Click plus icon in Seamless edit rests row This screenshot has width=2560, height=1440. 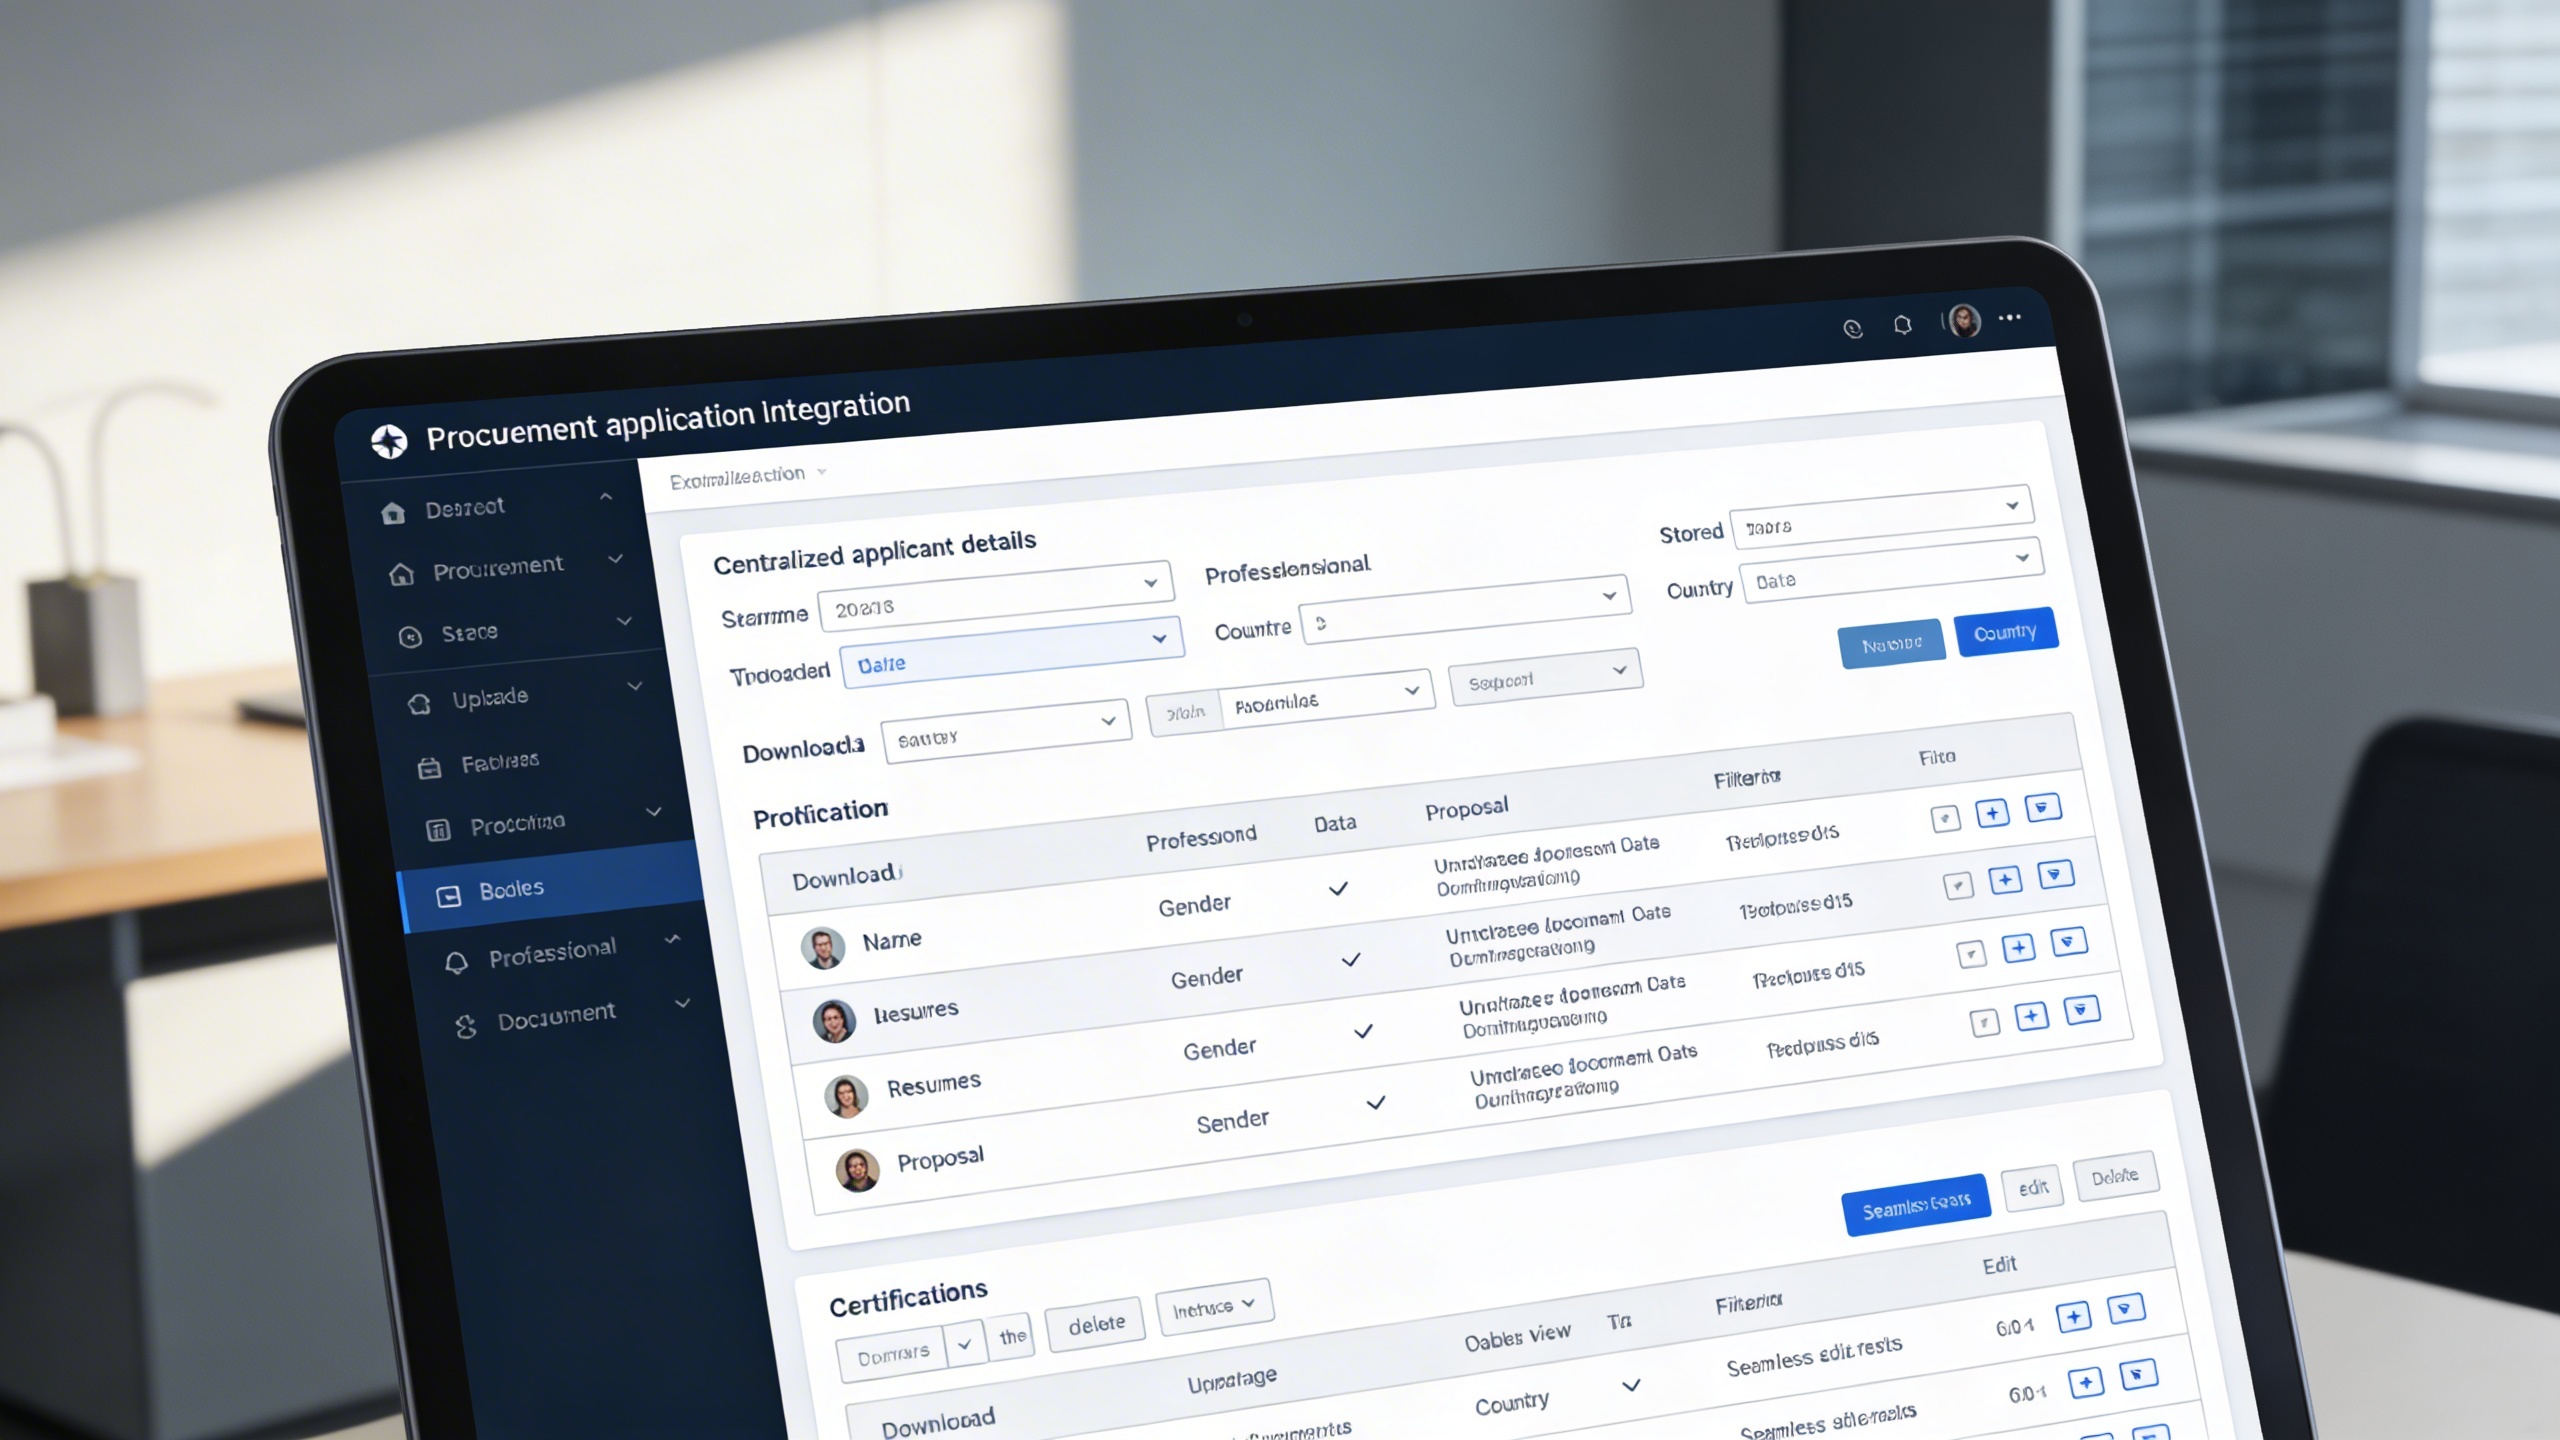[2074, 1316]
